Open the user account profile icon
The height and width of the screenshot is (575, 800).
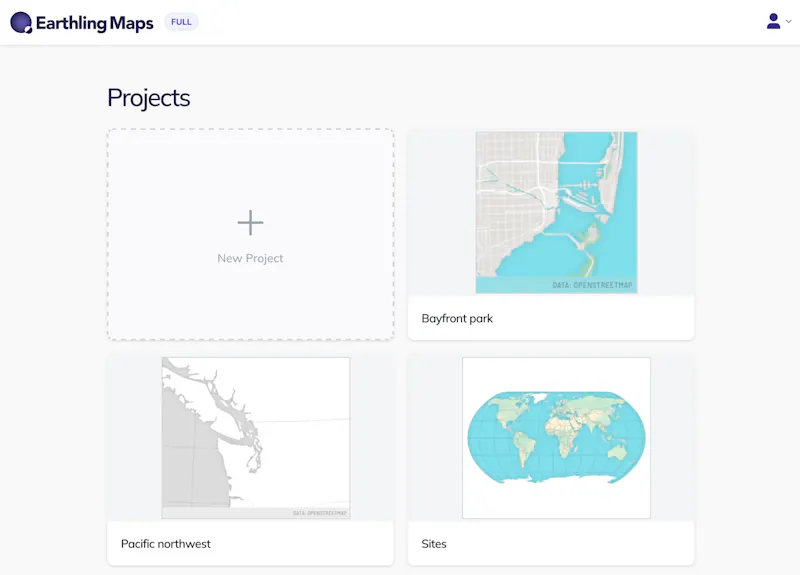tap(773, 21)
